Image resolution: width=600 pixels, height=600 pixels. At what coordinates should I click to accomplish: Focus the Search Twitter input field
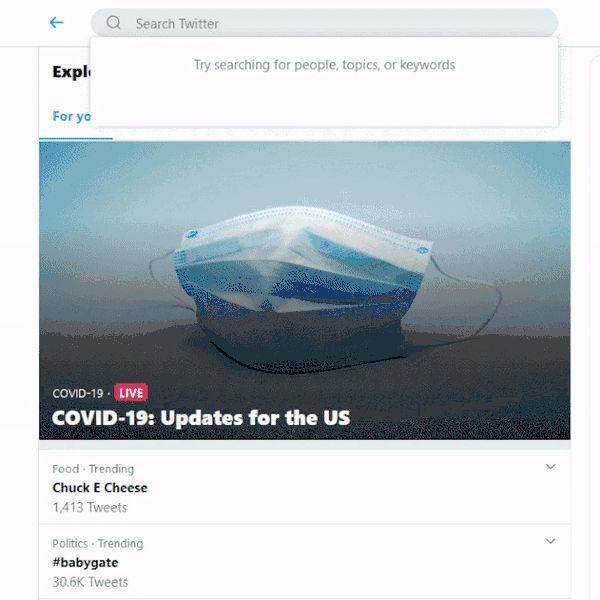[x=324, y=23]
